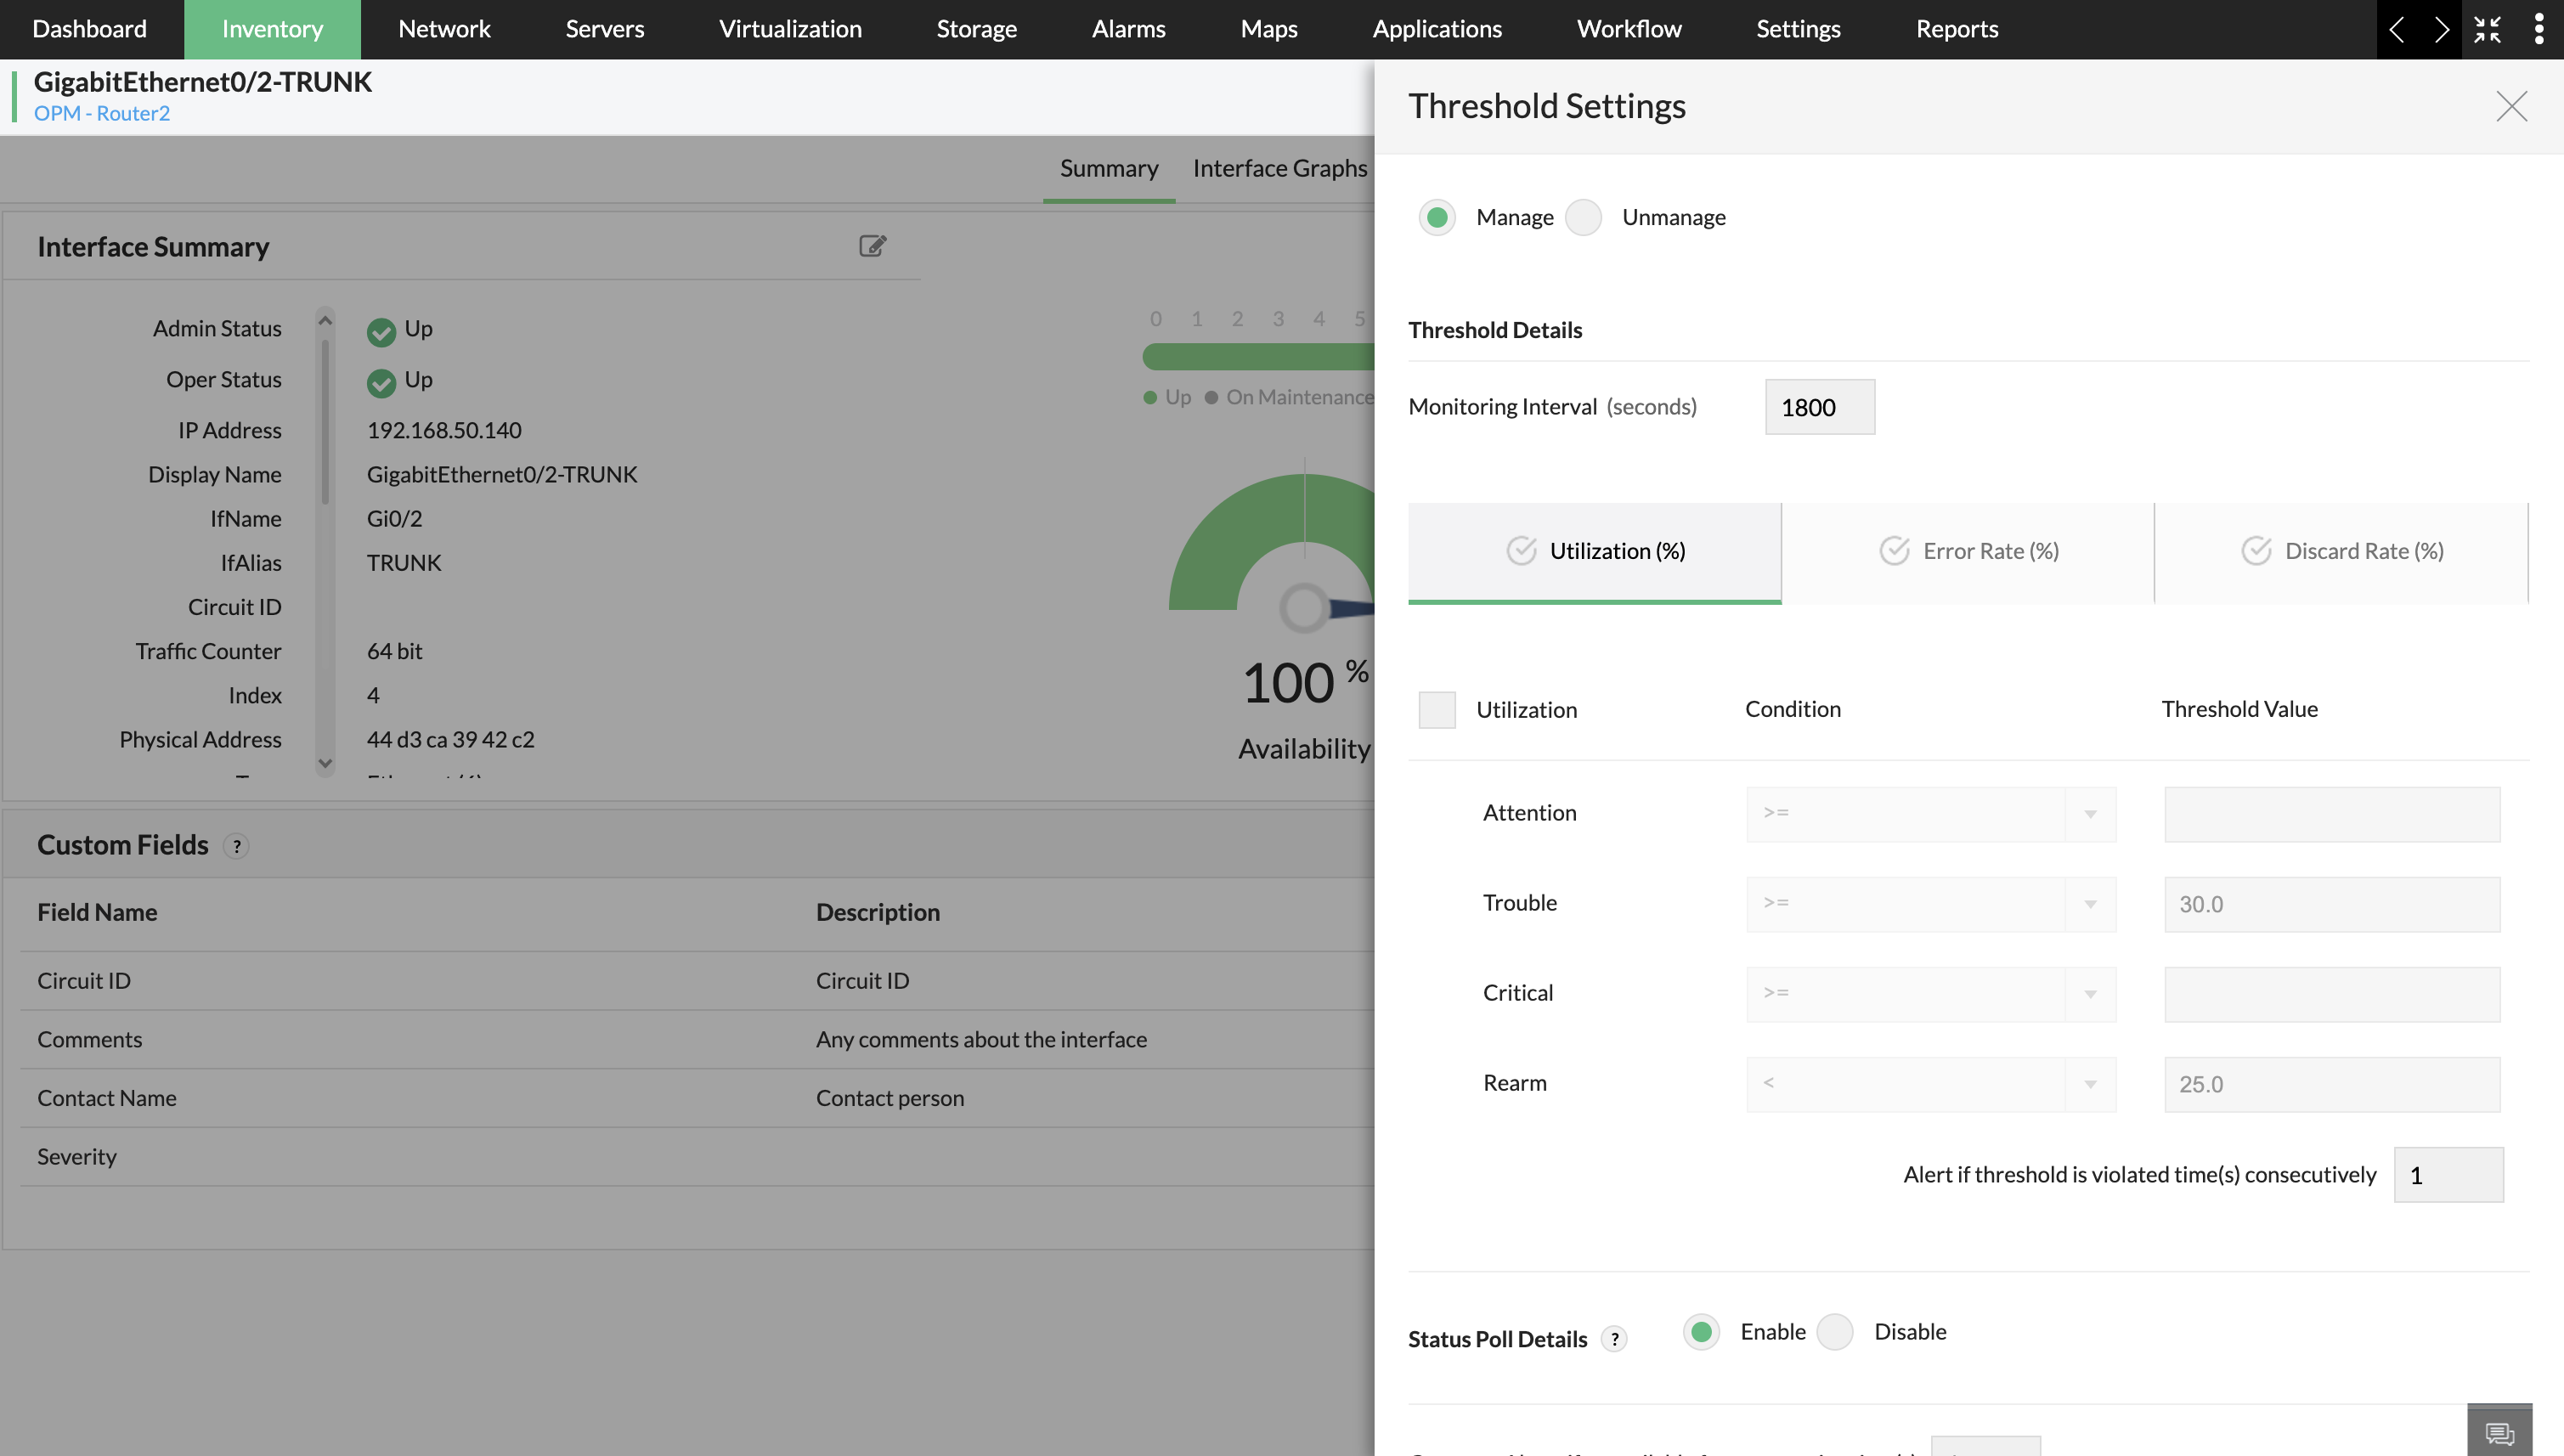The image size is (2564, 1456).
Task: Switch to the Error Rate (%) tab
Action: (x=1968, y=551)
